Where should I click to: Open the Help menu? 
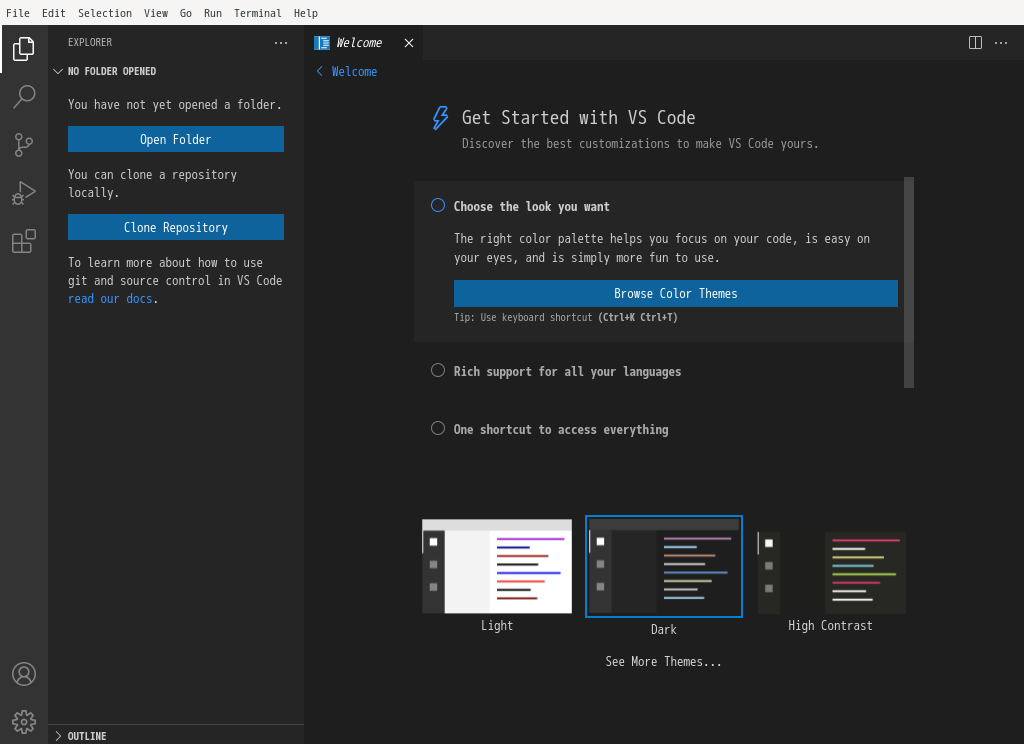tap(306, 13)
